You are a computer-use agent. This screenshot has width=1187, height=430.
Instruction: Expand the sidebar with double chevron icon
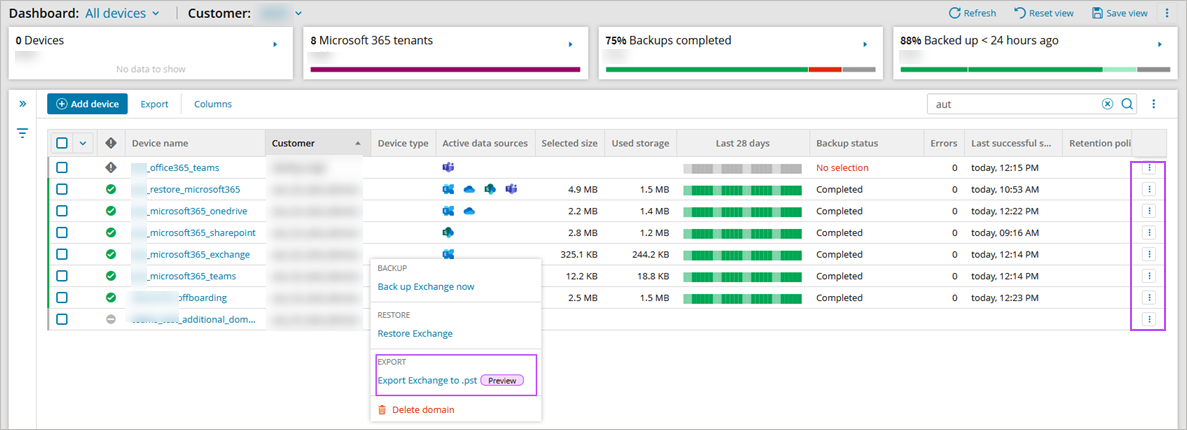coord(22,104)
